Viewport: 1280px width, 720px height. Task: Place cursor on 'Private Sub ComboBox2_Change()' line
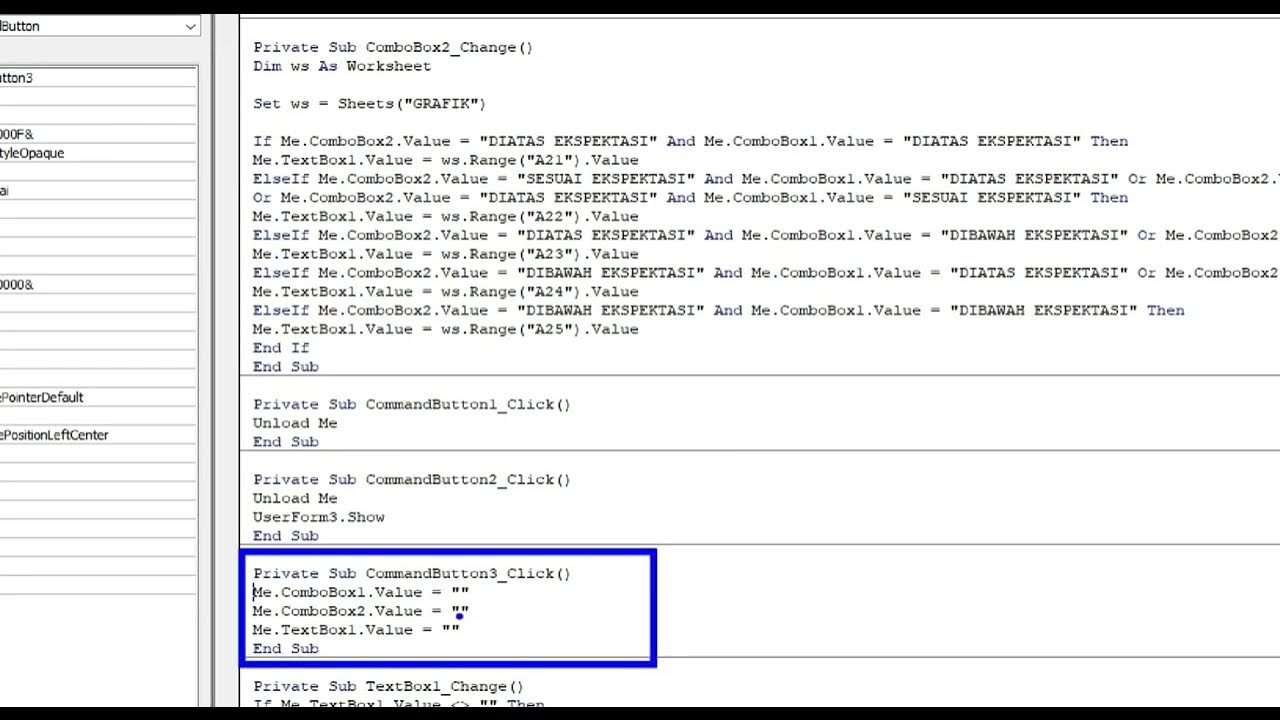point(393,47)
